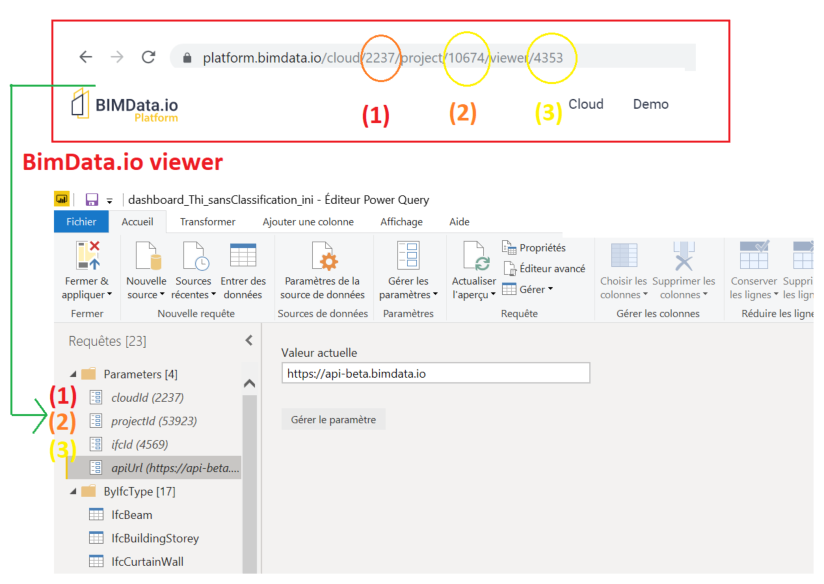Click the padlock icon in address bar
The image size is (824, 584).
187,58
